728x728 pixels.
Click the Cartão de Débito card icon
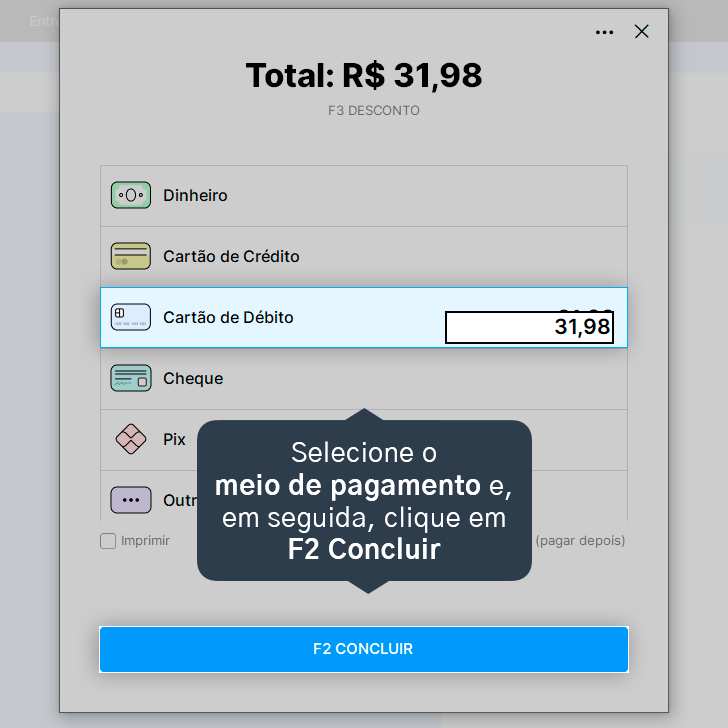(x=130, y=317)
